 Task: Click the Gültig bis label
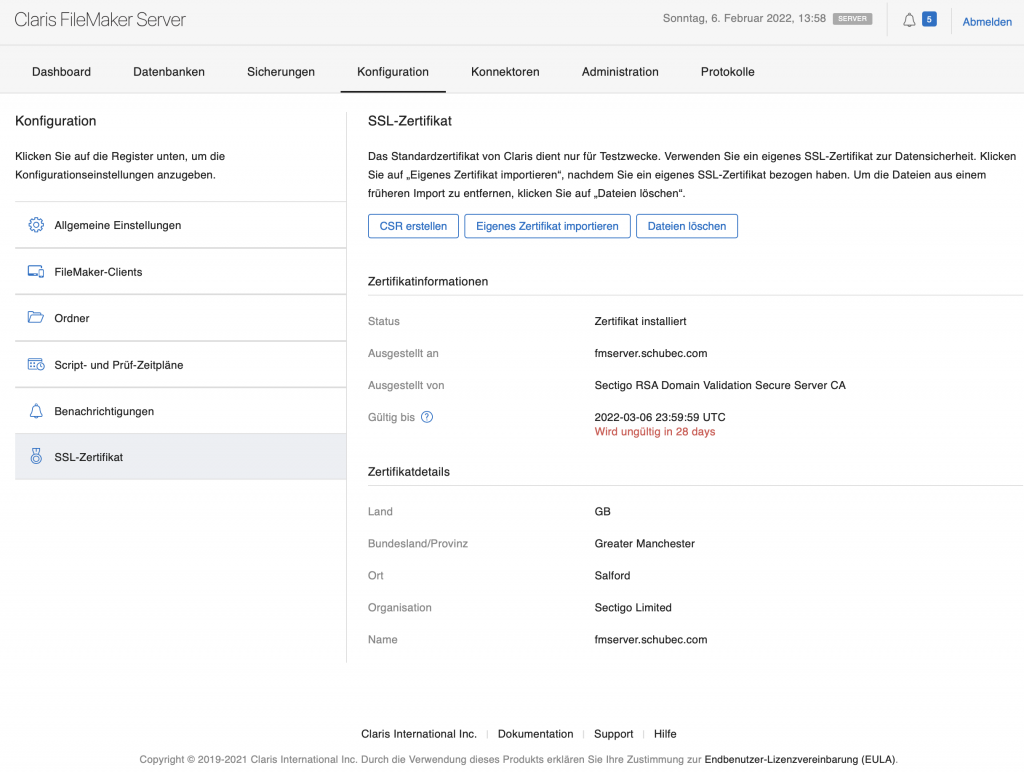[391, 417]
